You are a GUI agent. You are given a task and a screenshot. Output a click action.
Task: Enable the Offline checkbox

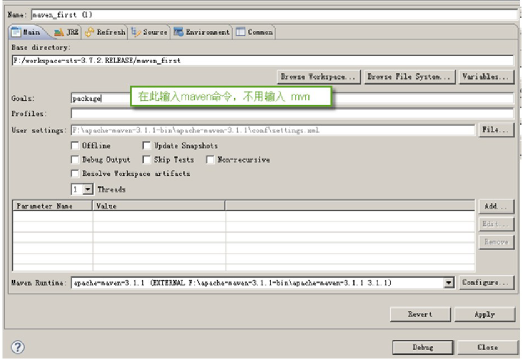click(x=75, y=145)
